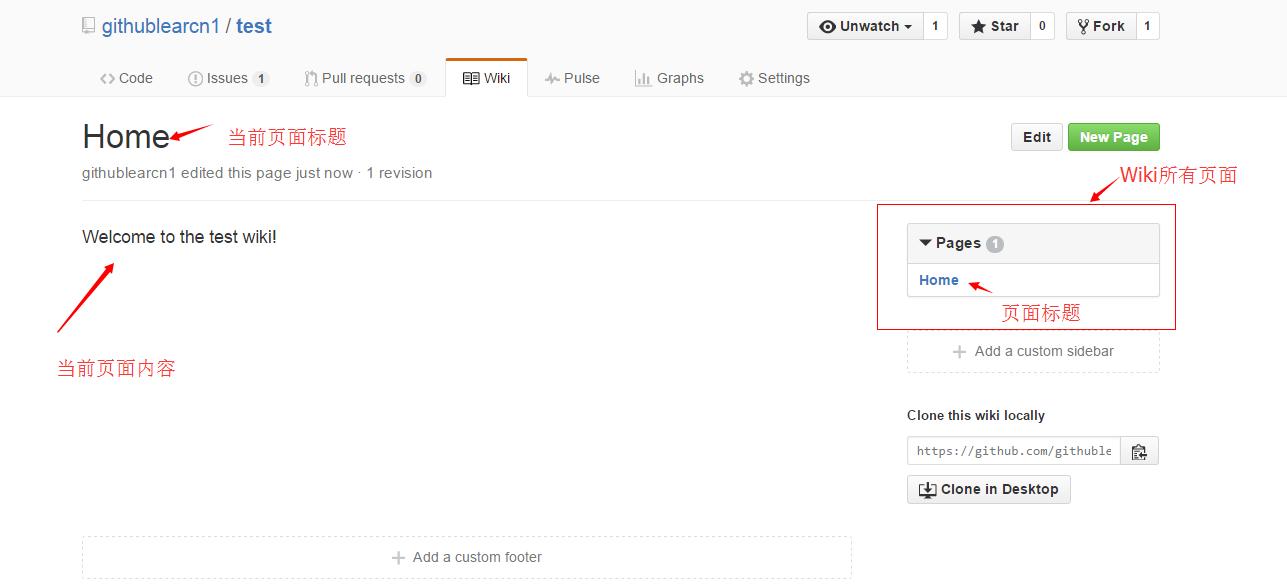The width and height of the screenshot is (1287, 586).
Task: Click the plus icon on Add a custom footer
Action: click(396, 557)
